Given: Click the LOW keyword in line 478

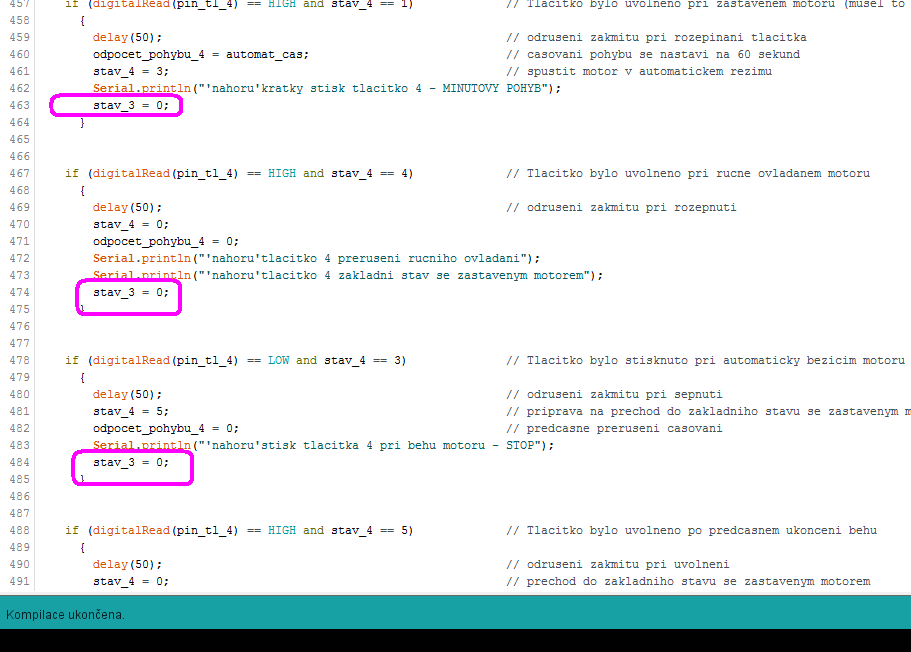Looking at the screenshot, I should (x=278, y=360).
